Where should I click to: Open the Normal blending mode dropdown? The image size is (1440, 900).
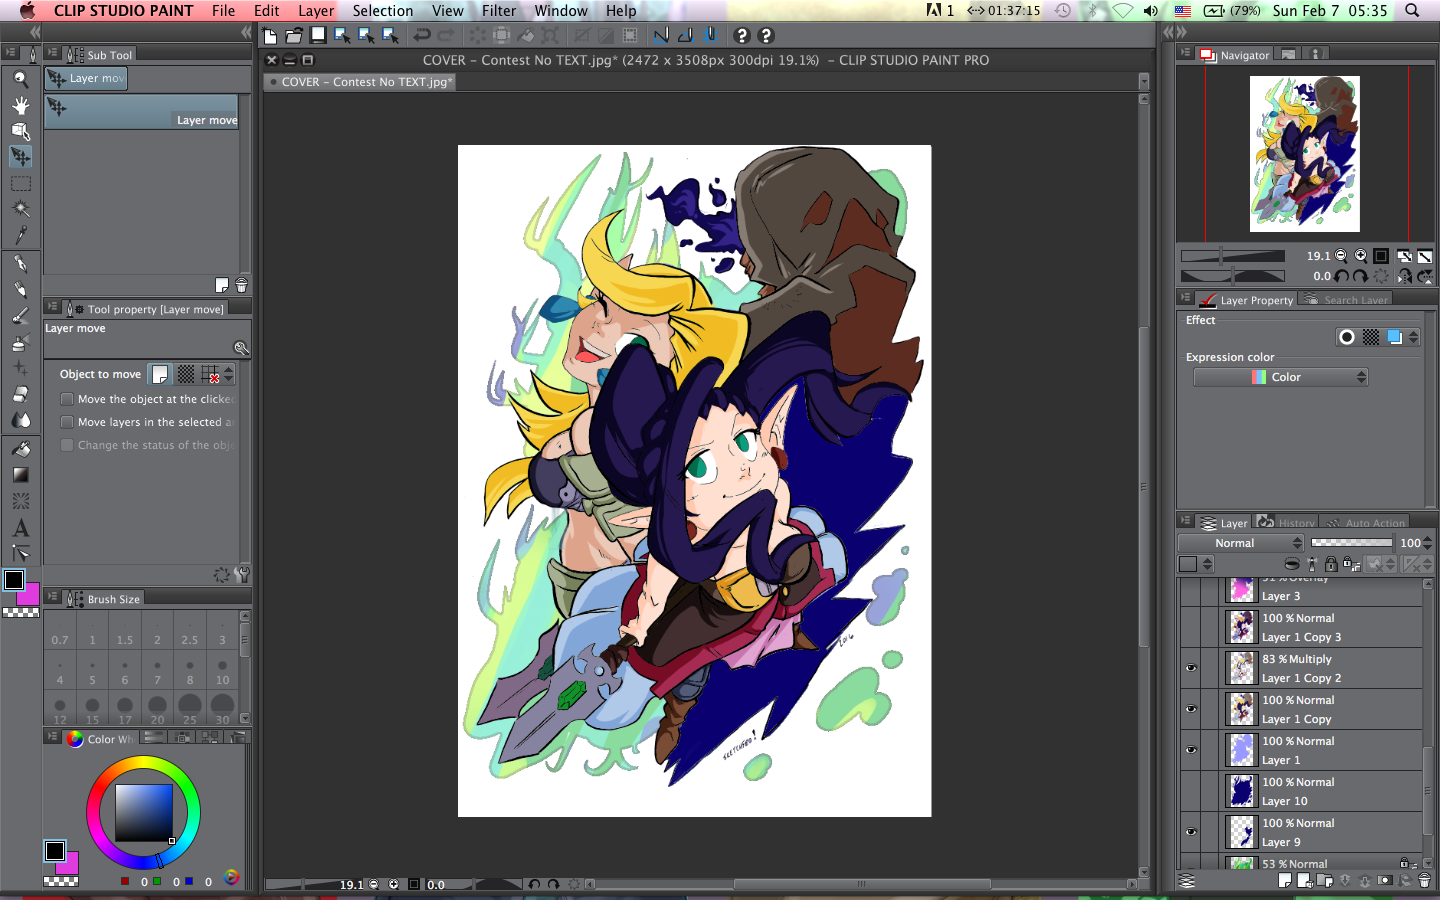1241,543
